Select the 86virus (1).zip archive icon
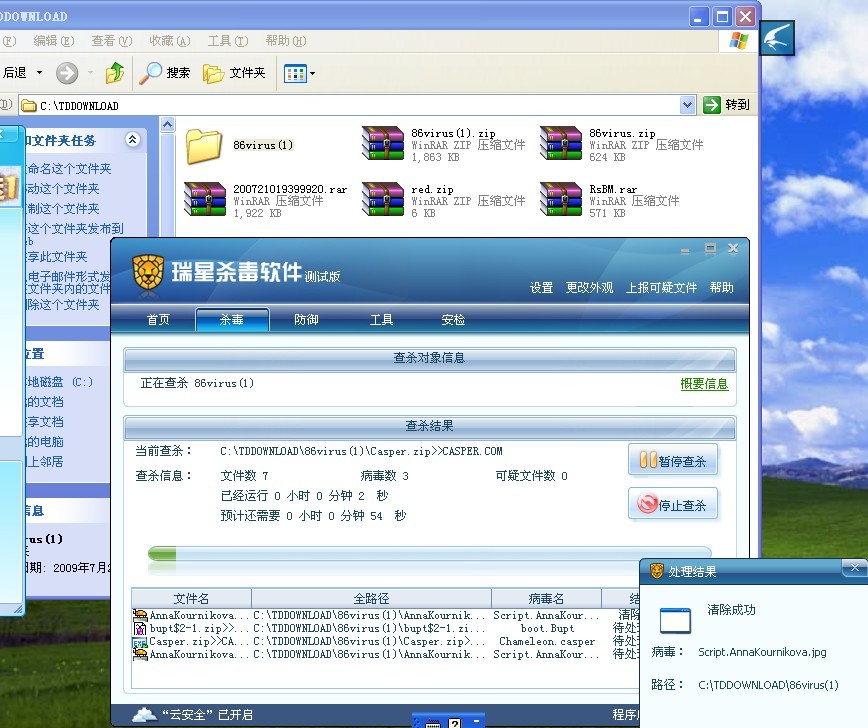Viewport: 868px width, 728px height. pyautogui.click(x=383, y=143)
